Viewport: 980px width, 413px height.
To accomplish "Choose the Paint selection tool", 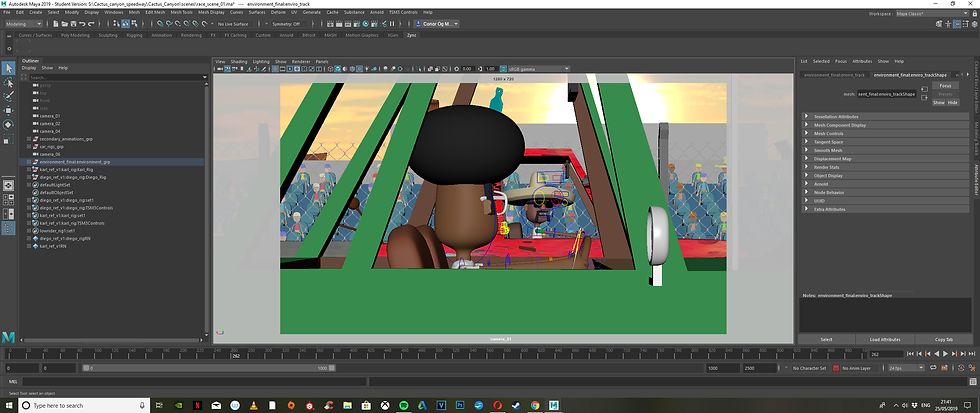I will click(x=8, y=96).
